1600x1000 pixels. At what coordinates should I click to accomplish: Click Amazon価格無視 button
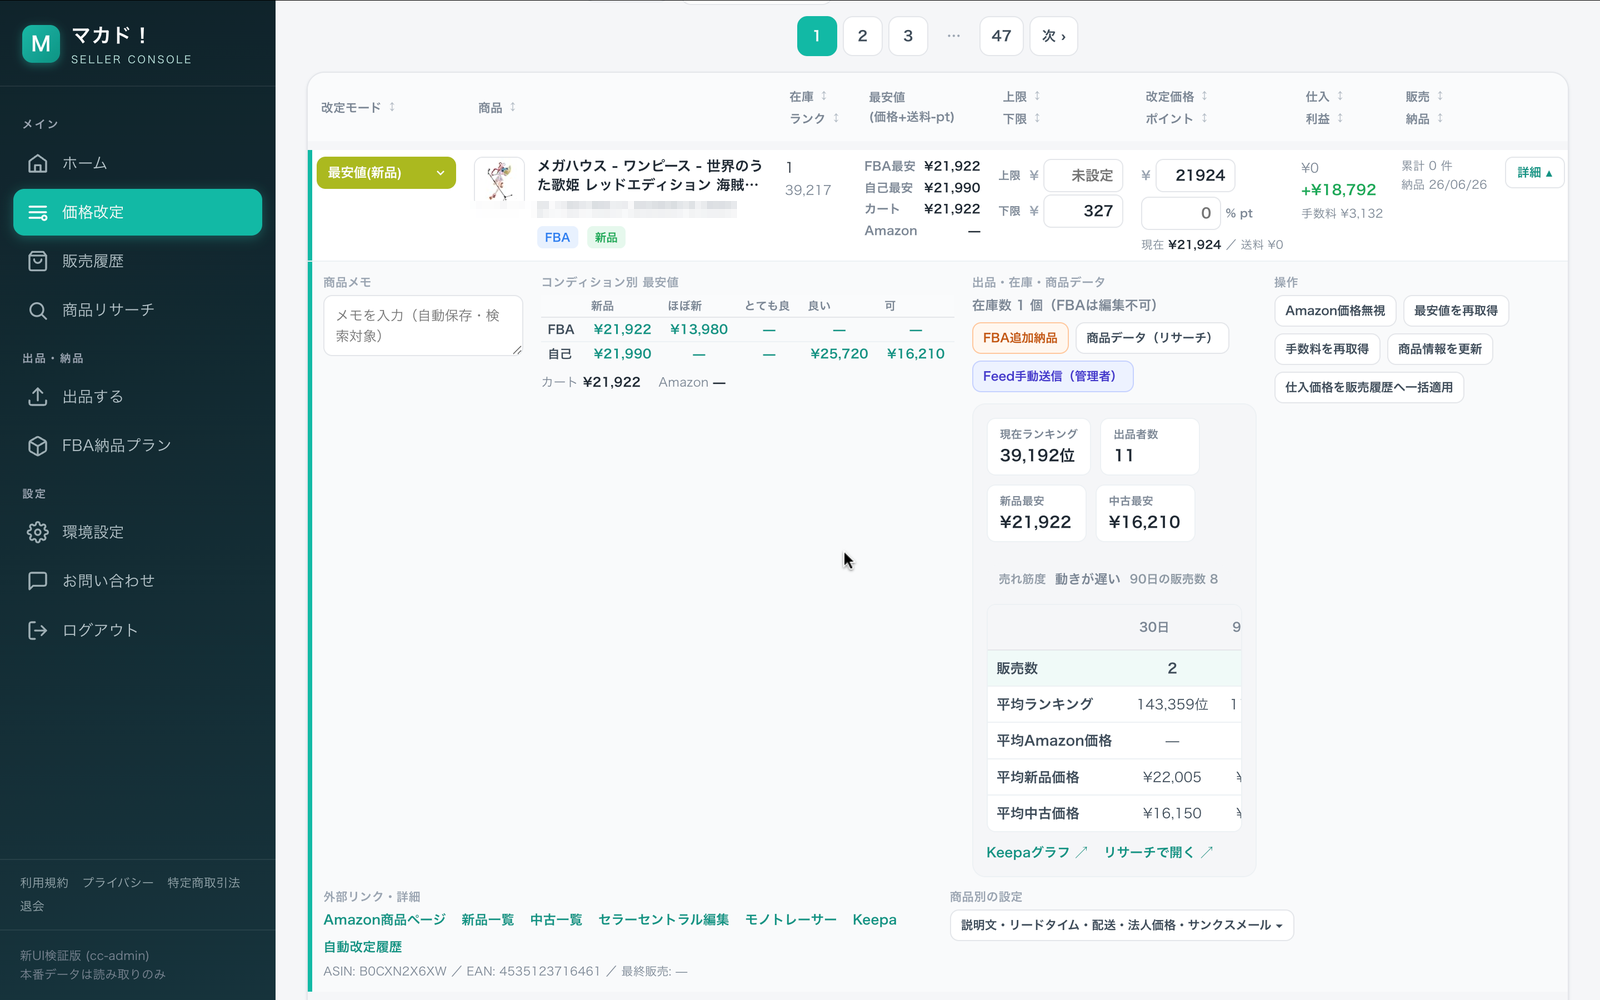[1335, 311]
